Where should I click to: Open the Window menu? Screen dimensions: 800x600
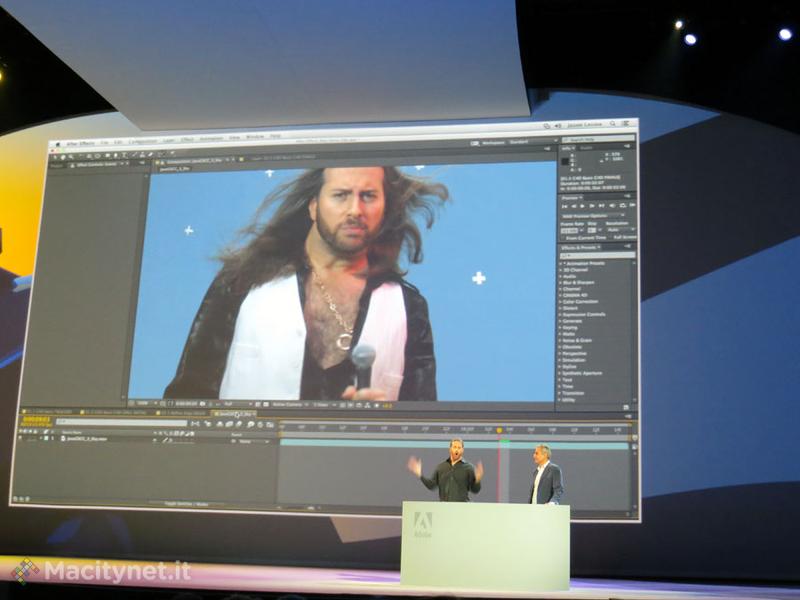[255, 138]
